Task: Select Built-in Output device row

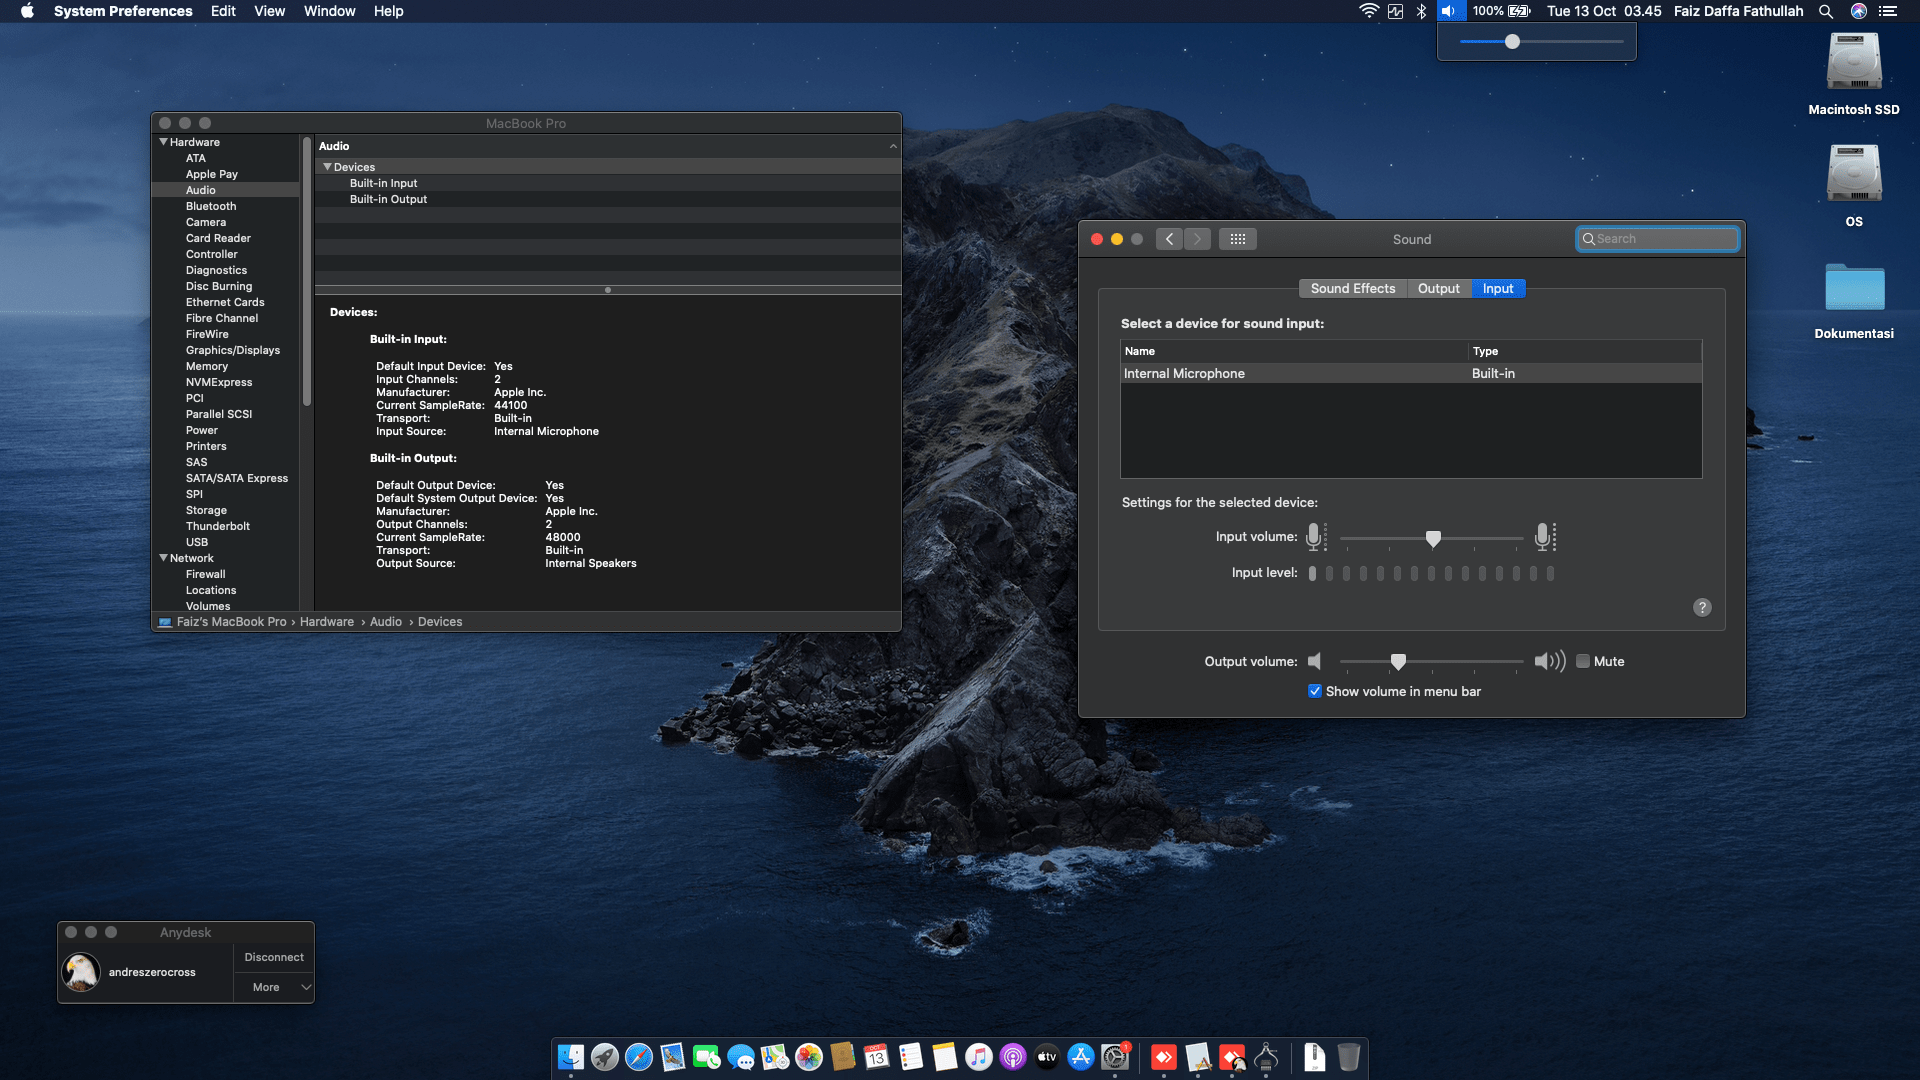Action: [x=608, y=199]
